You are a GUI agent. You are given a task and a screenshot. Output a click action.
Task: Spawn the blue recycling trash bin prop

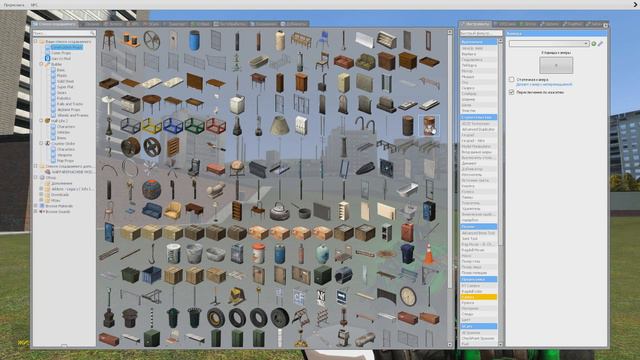407,253
